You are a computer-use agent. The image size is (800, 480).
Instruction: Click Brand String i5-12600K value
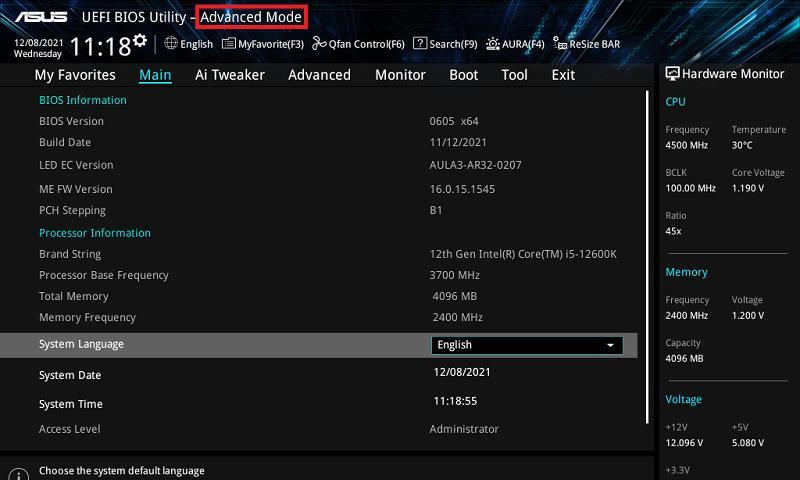click(x=523, y=254)
